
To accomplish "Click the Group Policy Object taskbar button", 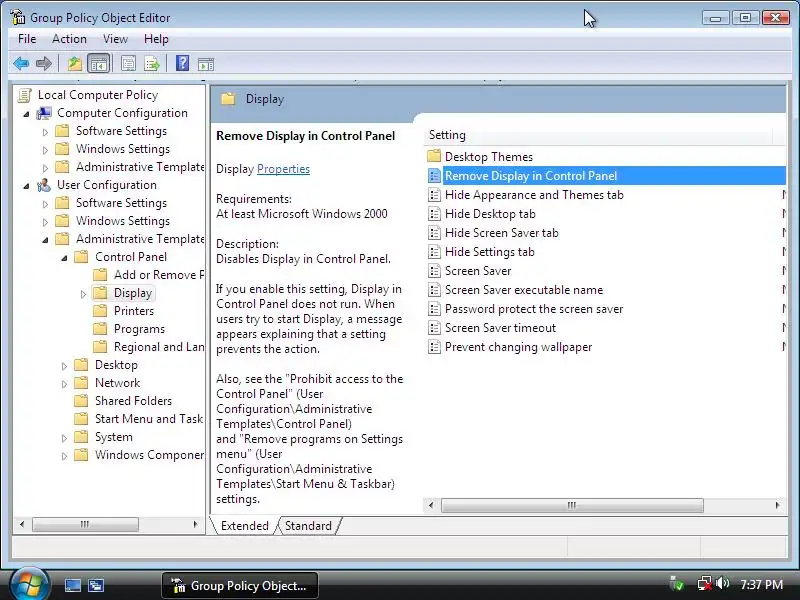I will coord(240,585).
